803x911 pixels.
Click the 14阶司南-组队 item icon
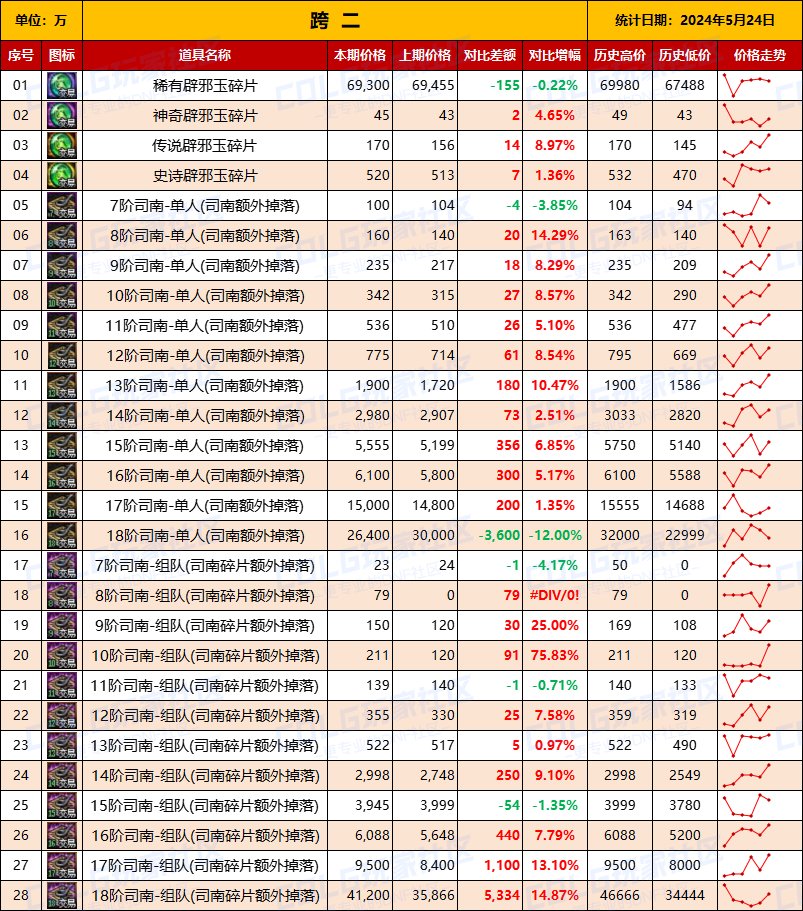[62, 776]
